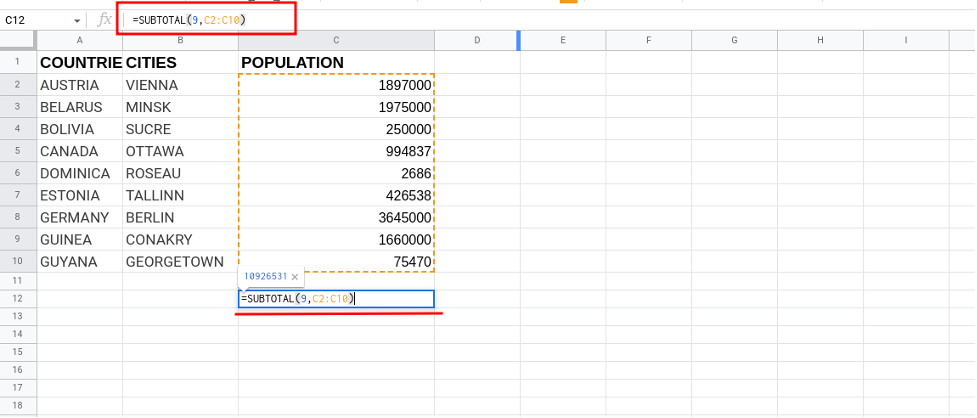
Task: Click the GUINEA cell
Action: (80, 240)
